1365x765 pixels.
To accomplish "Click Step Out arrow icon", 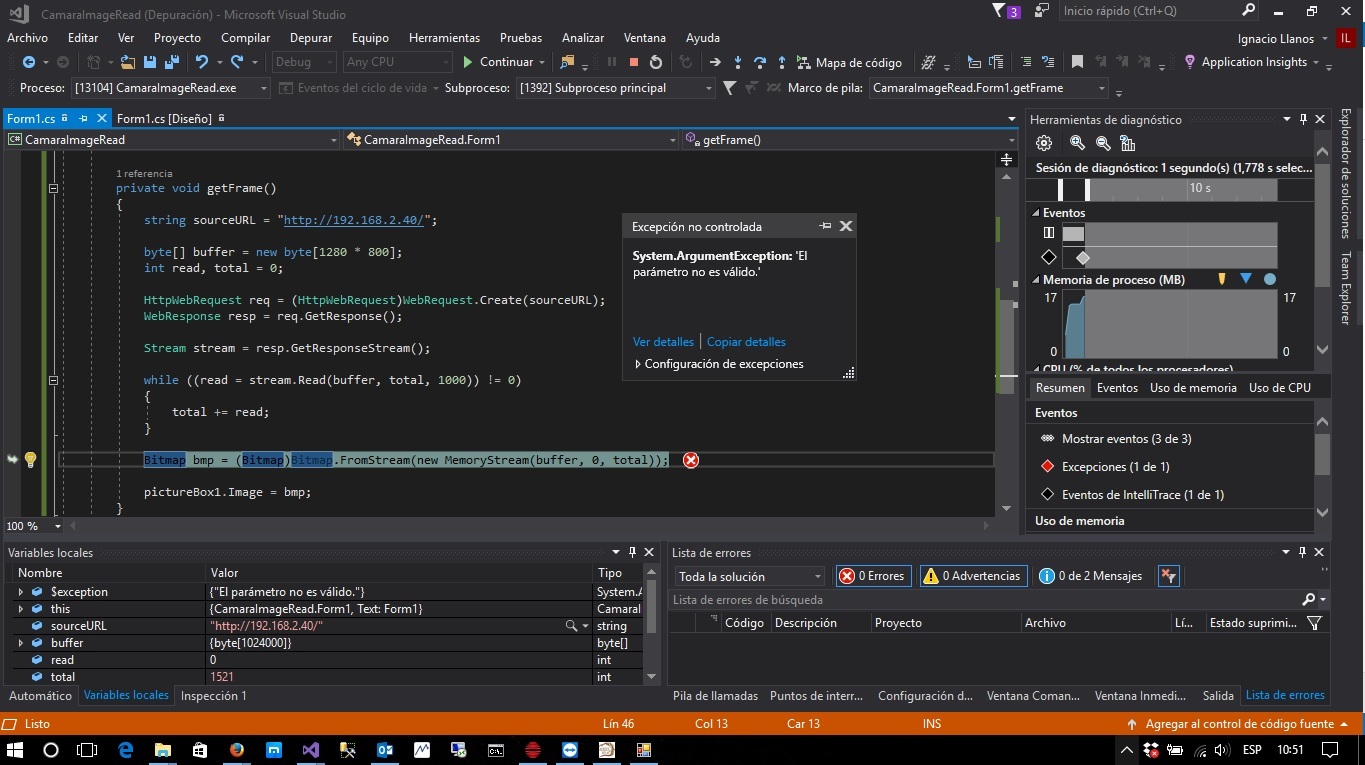I will point(781,62).
